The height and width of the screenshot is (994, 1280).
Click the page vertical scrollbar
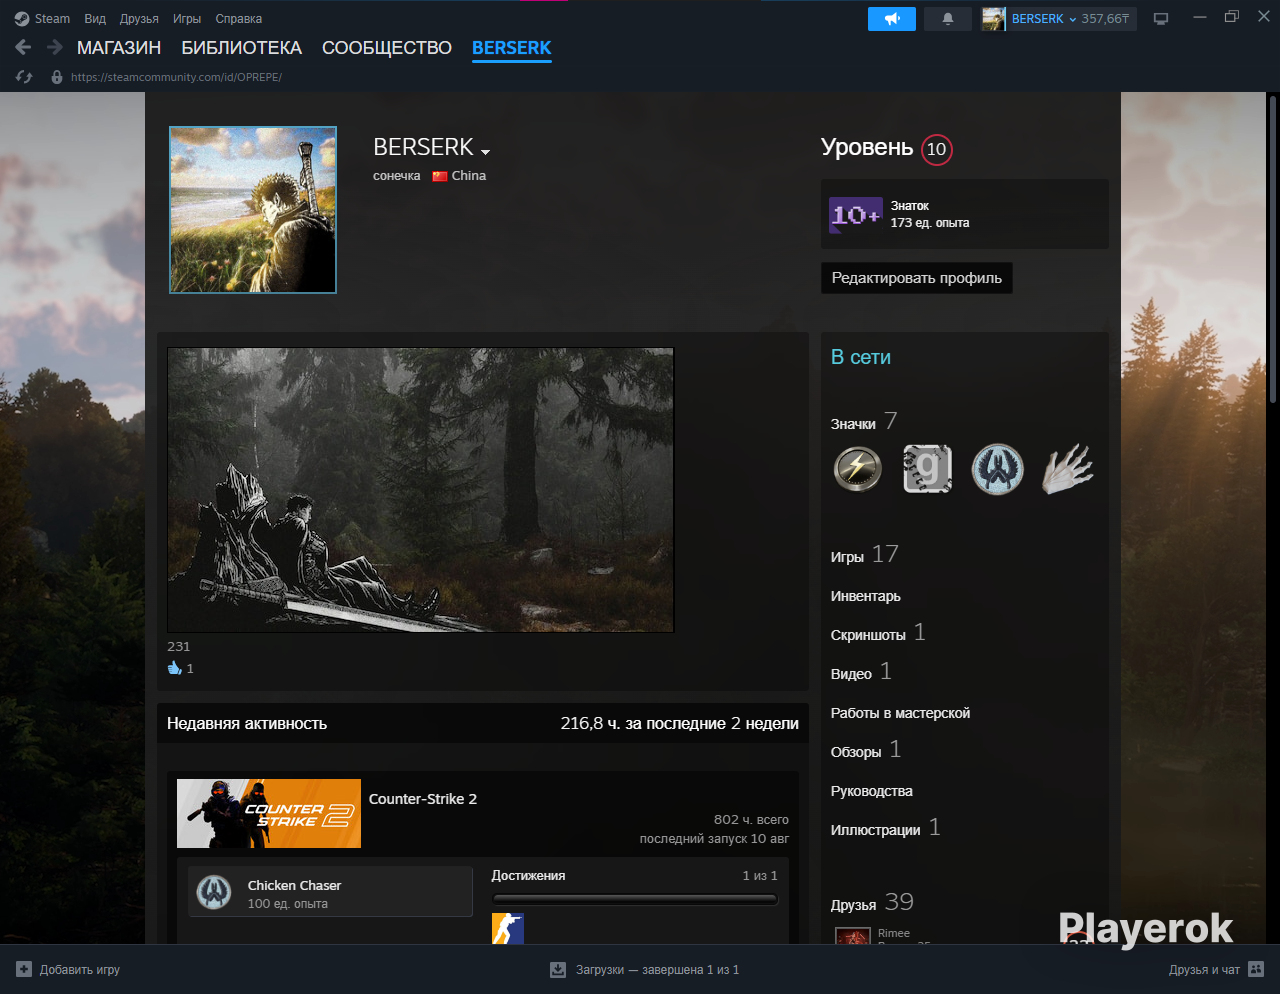1272,250
